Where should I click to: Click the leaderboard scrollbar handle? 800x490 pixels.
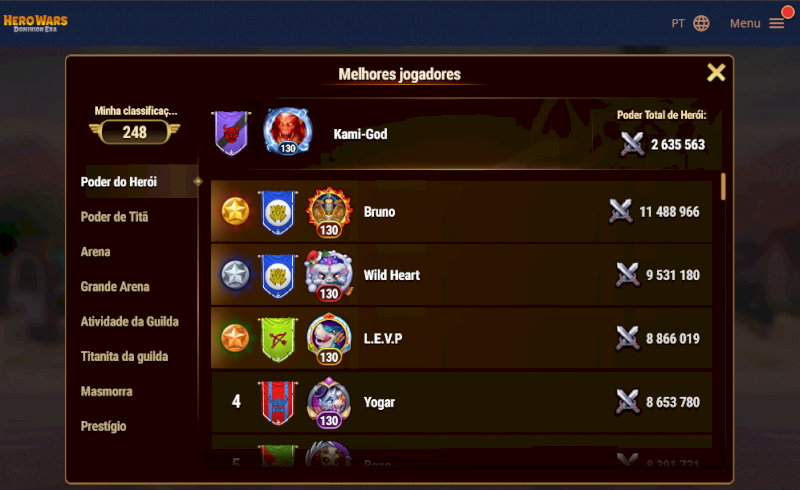pyautogui.click(x=723, y=187)
